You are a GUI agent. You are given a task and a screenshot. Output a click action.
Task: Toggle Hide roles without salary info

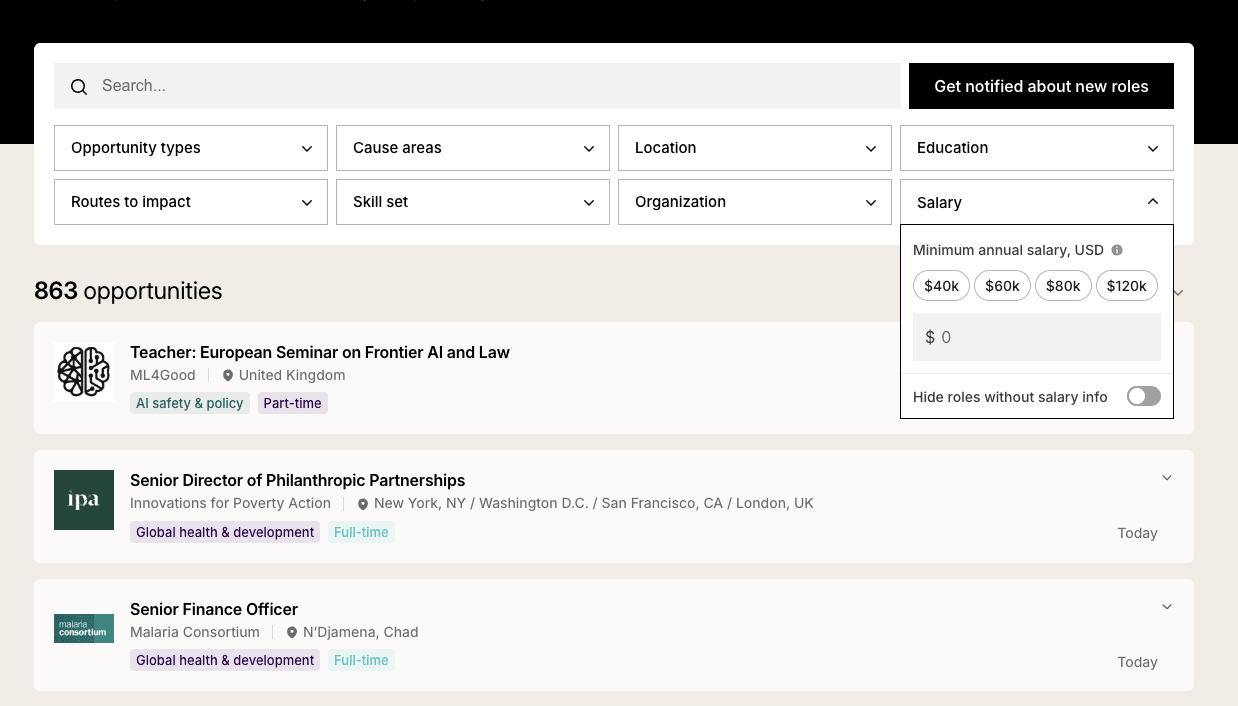click(x=1144, y=397)
